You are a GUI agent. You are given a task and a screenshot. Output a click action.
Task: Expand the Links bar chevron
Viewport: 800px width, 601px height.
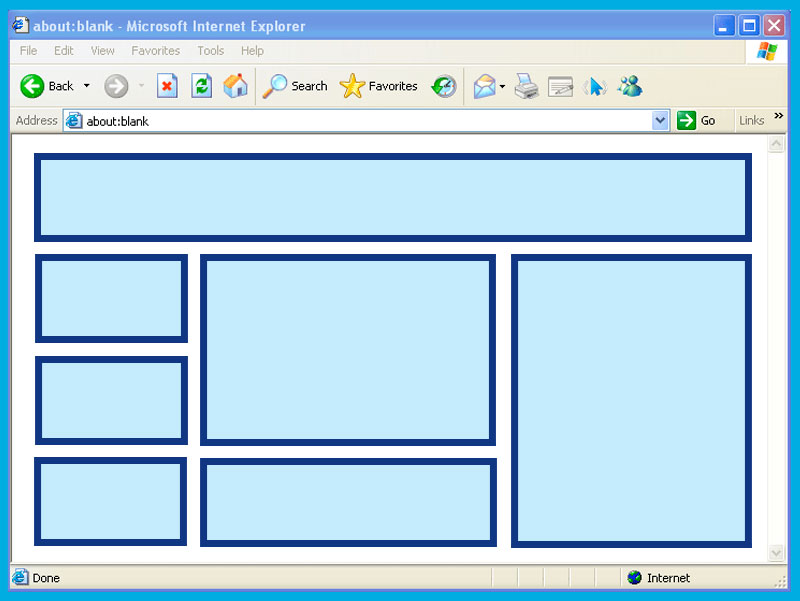click(779, 119)
